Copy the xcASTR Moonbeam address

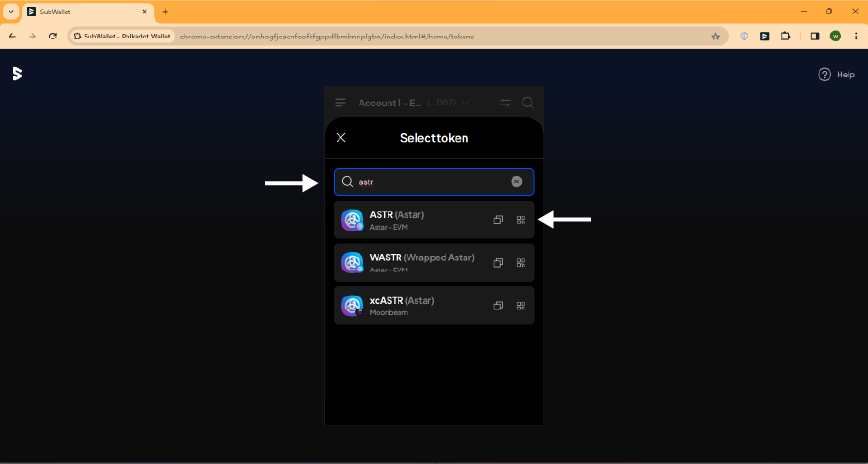pos(498,306)
